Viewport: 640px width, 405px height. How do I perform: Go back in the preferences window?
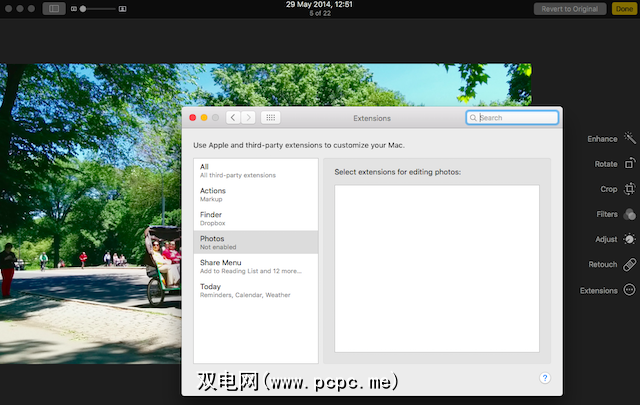coord(233,118)
